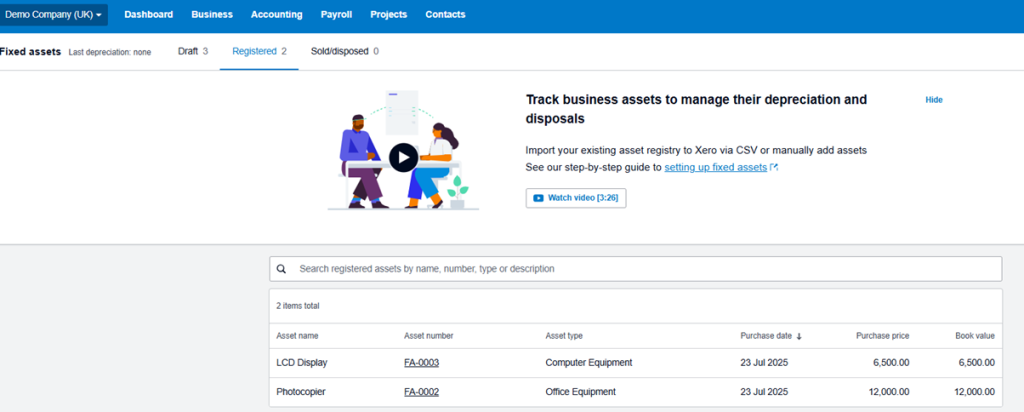Open the Projects menu
Viewport: 1024px width, 412px height.
tap(388, 15)
